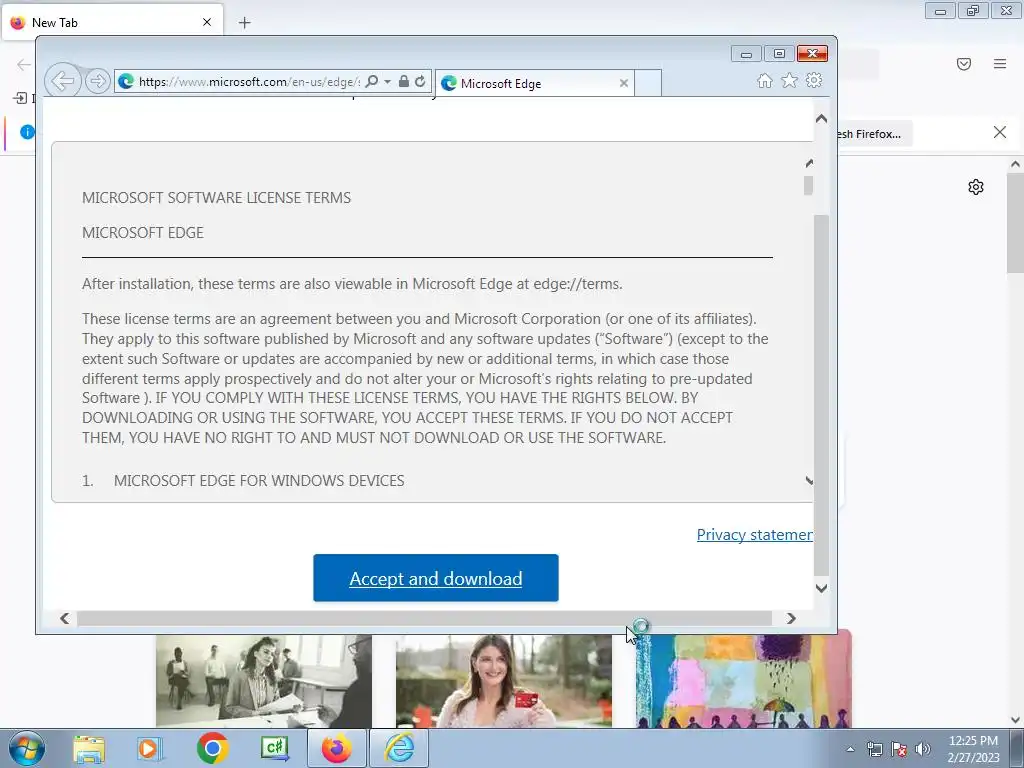Open the colorful painting story thumbnail

coord(743,679)
